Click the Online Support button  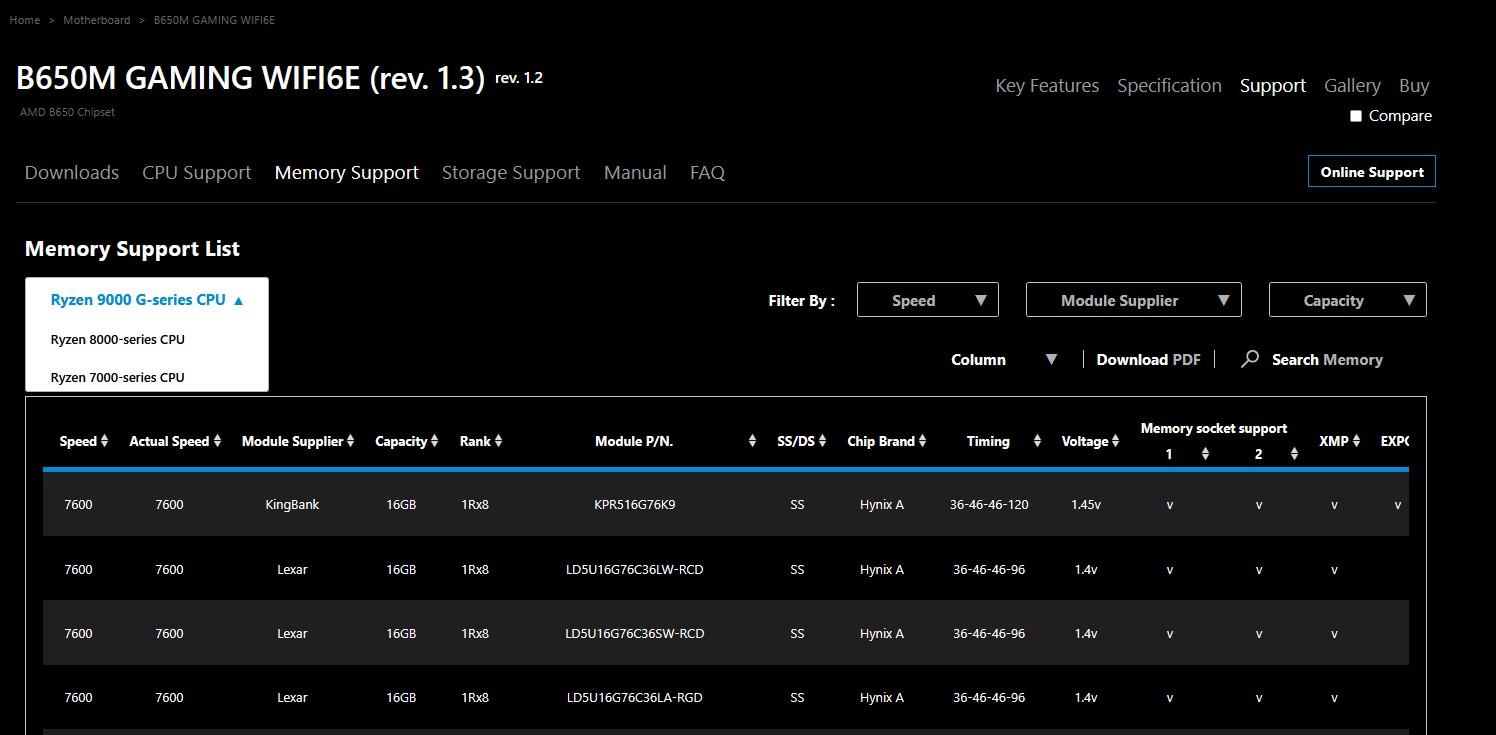tap(1371, 172)
